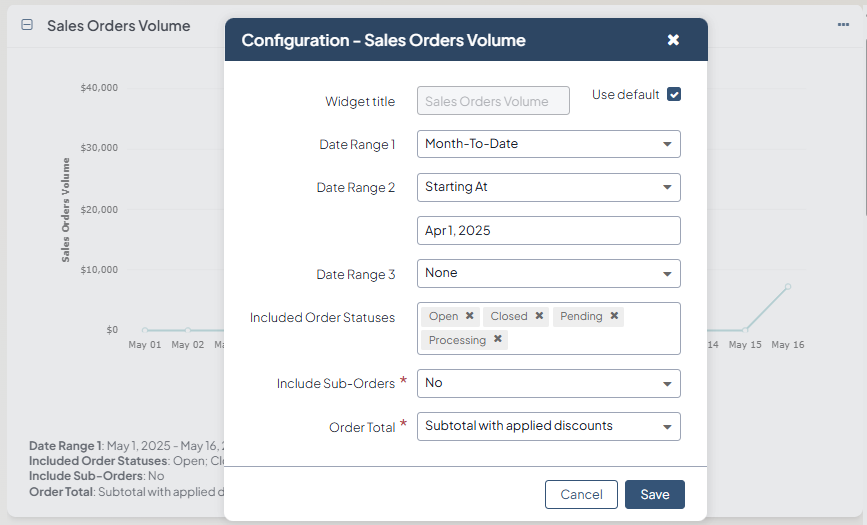Open the Date Range 1 dropdown
This screenshot has width=867, height=525.
548,144
